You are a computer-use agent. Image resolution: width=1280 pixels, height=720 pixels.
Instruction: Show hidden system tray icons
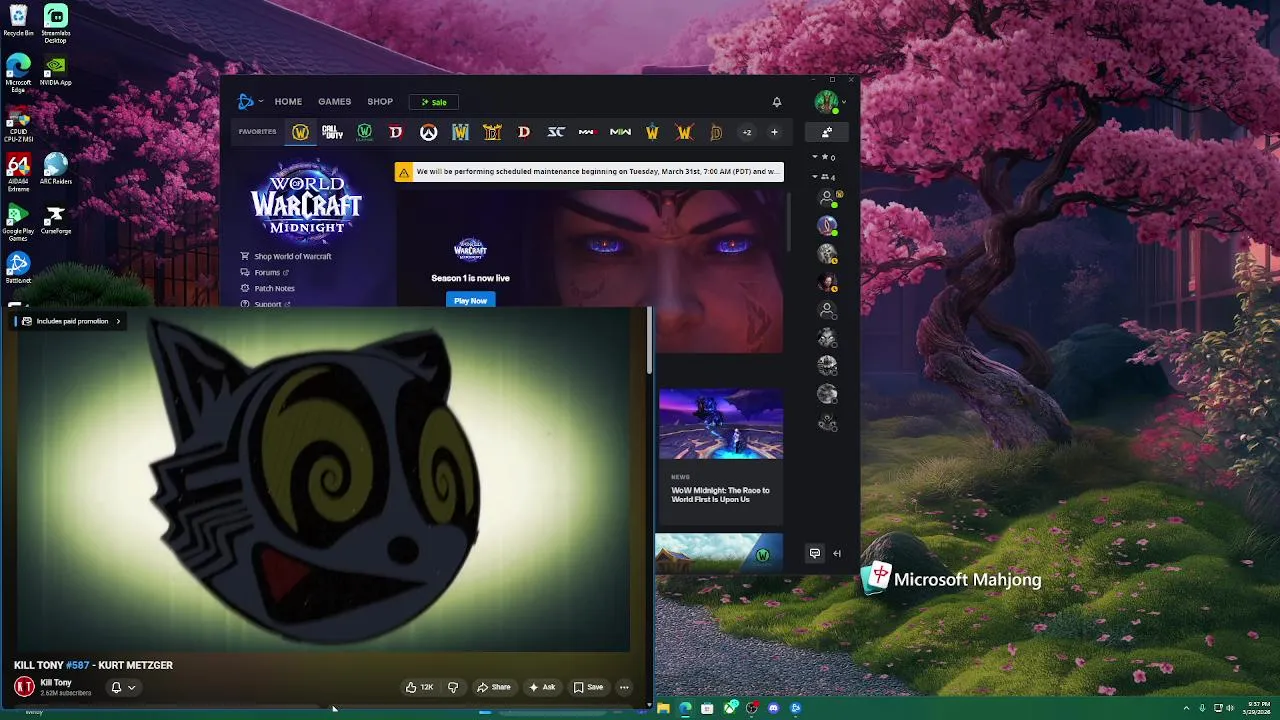pyautogui.click(x=1186, y=708)
